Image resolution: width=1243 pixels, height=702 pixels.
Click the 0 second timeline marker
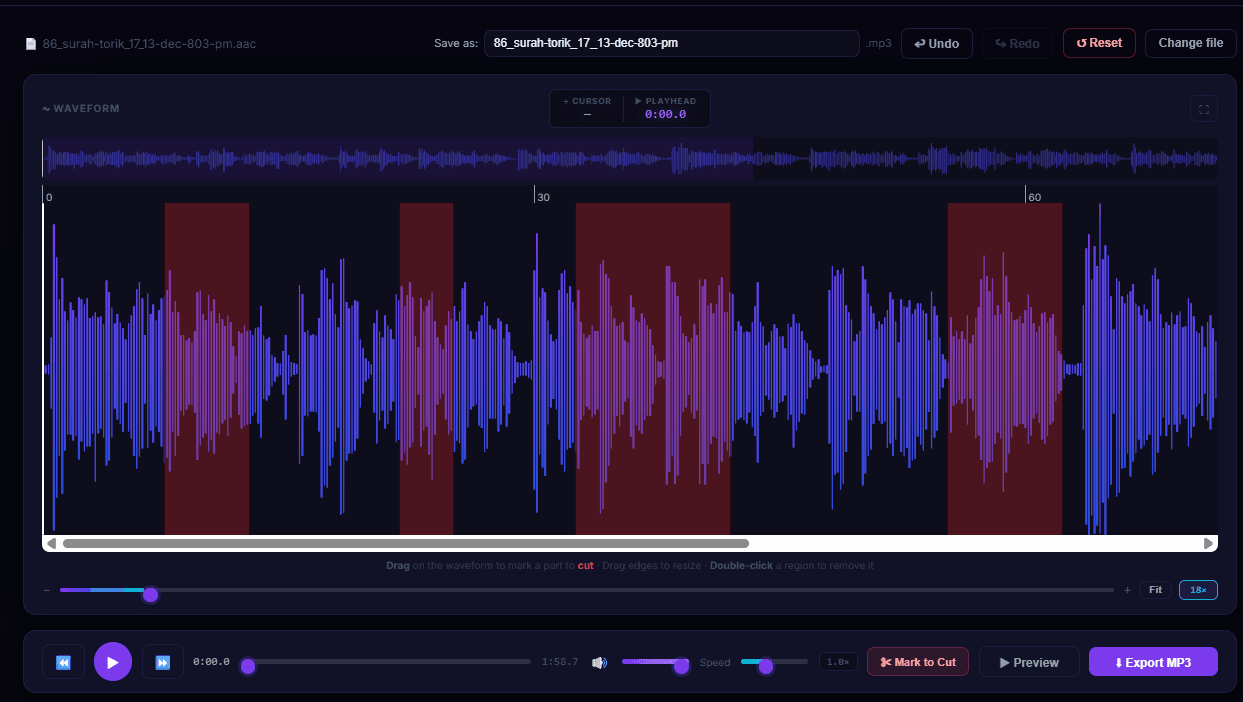(49, 197)
